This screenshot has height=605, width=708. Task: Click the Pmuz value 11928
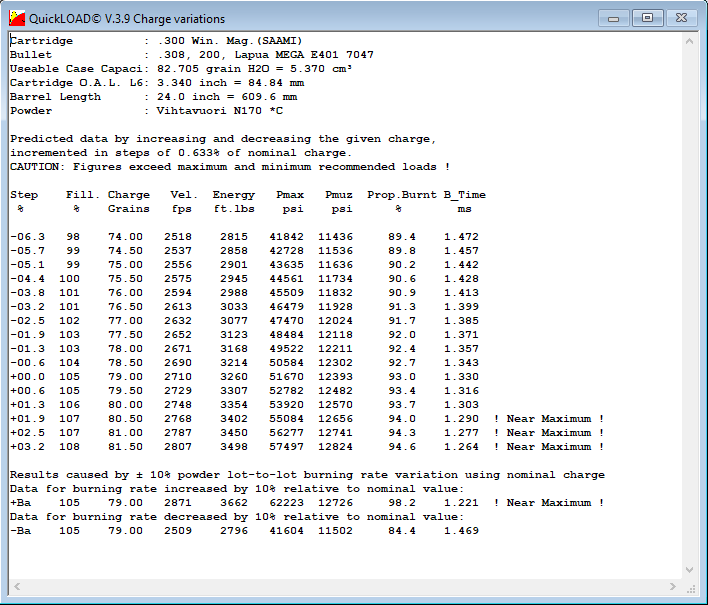coord(335,307)
